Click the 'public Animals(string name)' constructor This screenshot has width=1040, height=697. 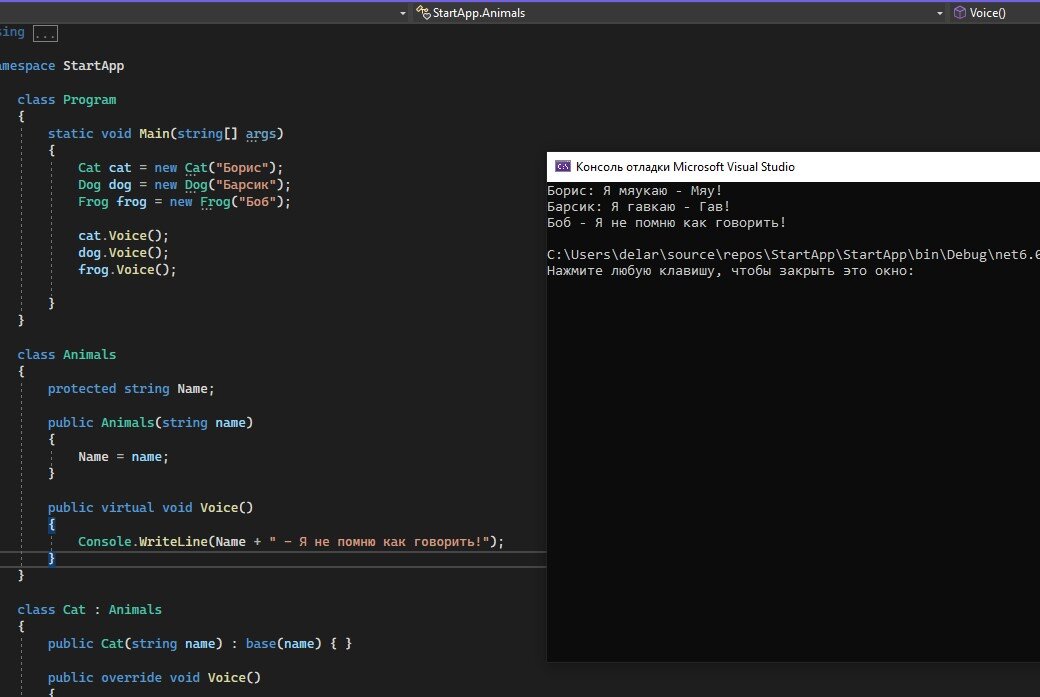pos(150,422)
